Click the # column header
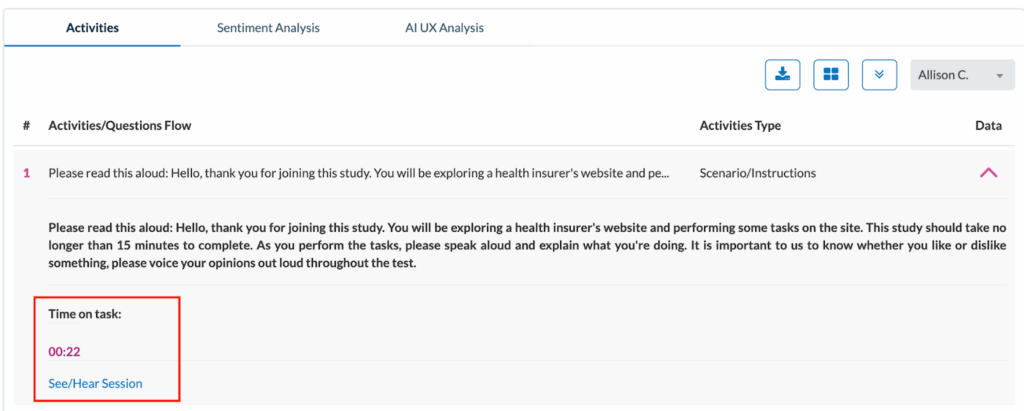 (26, 126)
